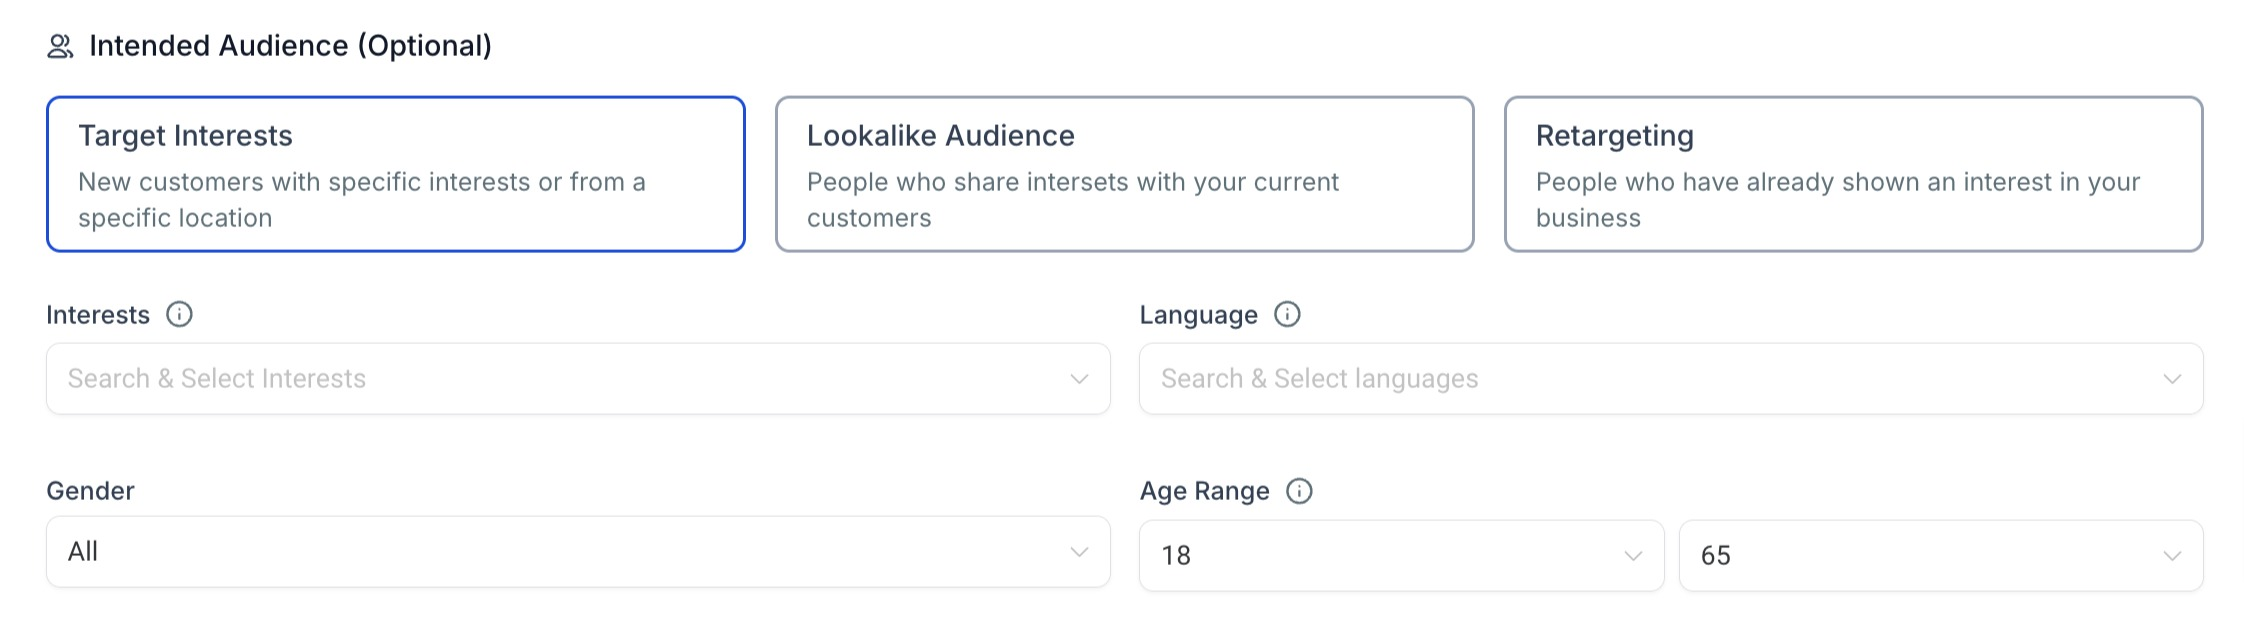The width and height of the screenshot is (2244, 628).
Task: Open the Gender dropdown showing All
Action: (577, 552)
